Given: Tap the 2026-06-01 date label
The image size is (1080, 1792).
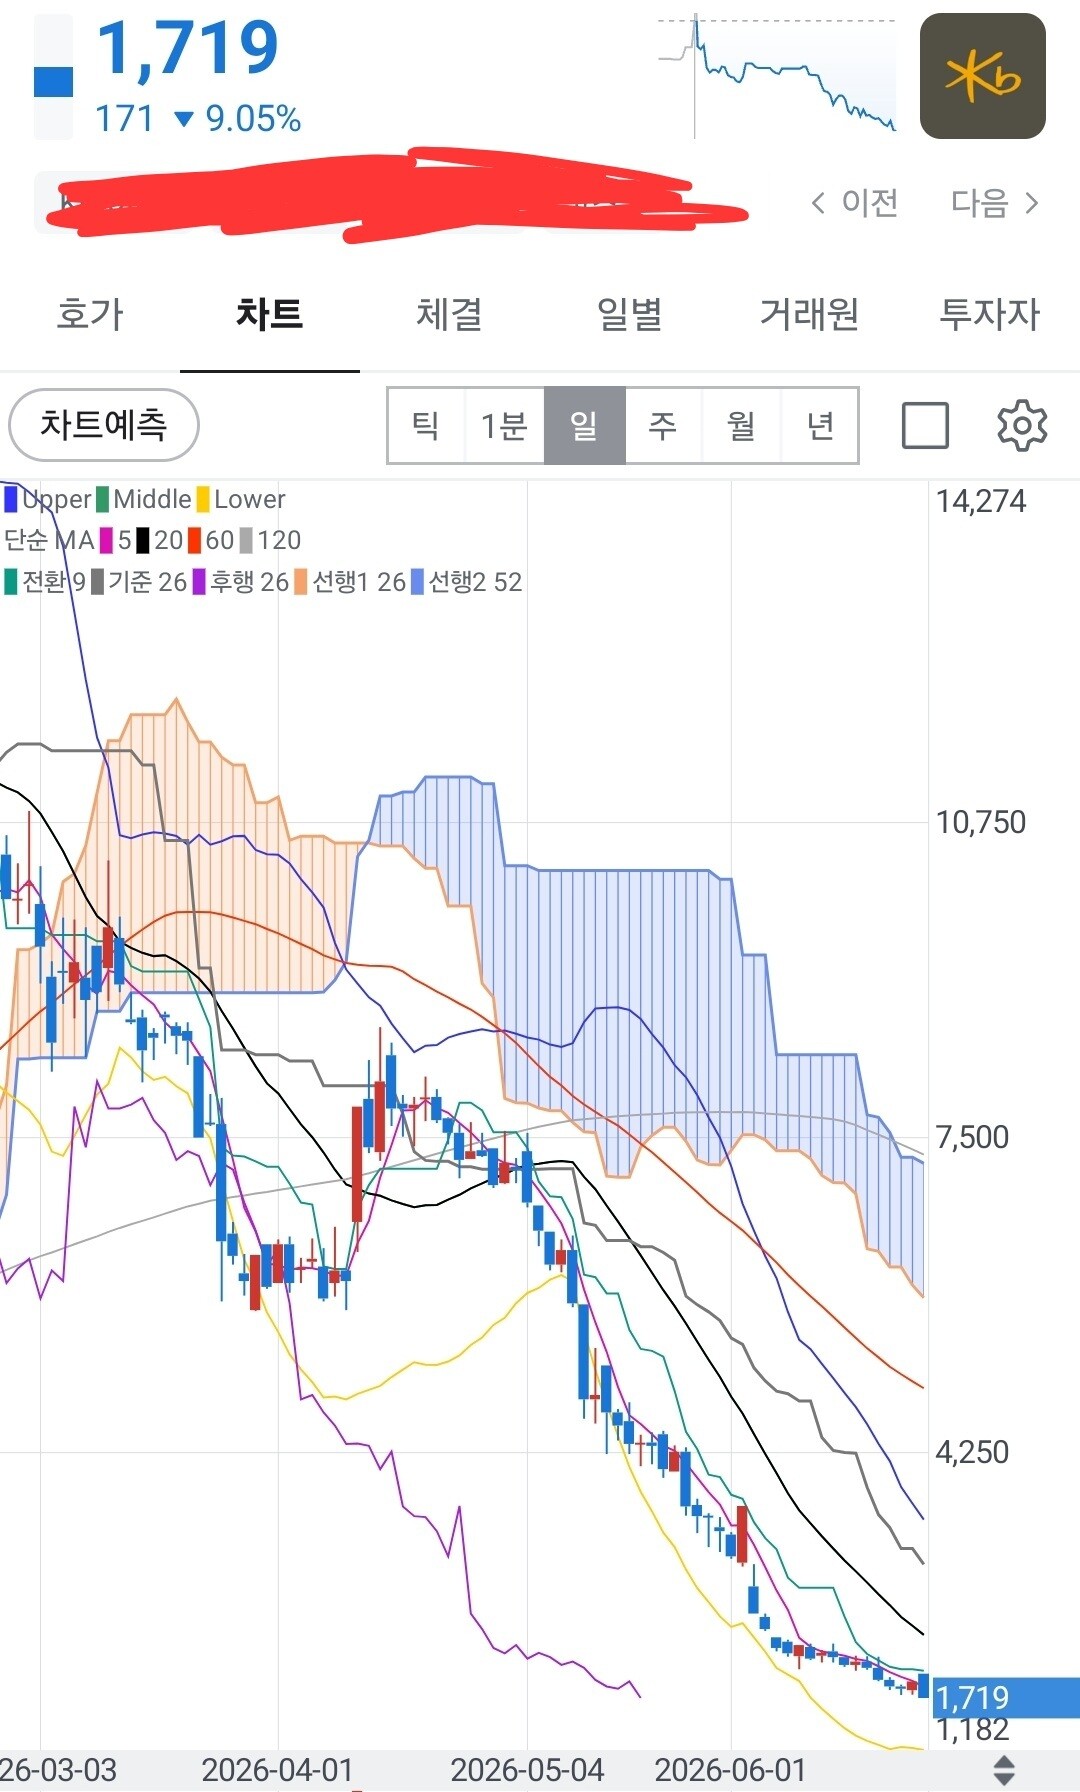Looking at the screenshot, I should click(730, 1770).
